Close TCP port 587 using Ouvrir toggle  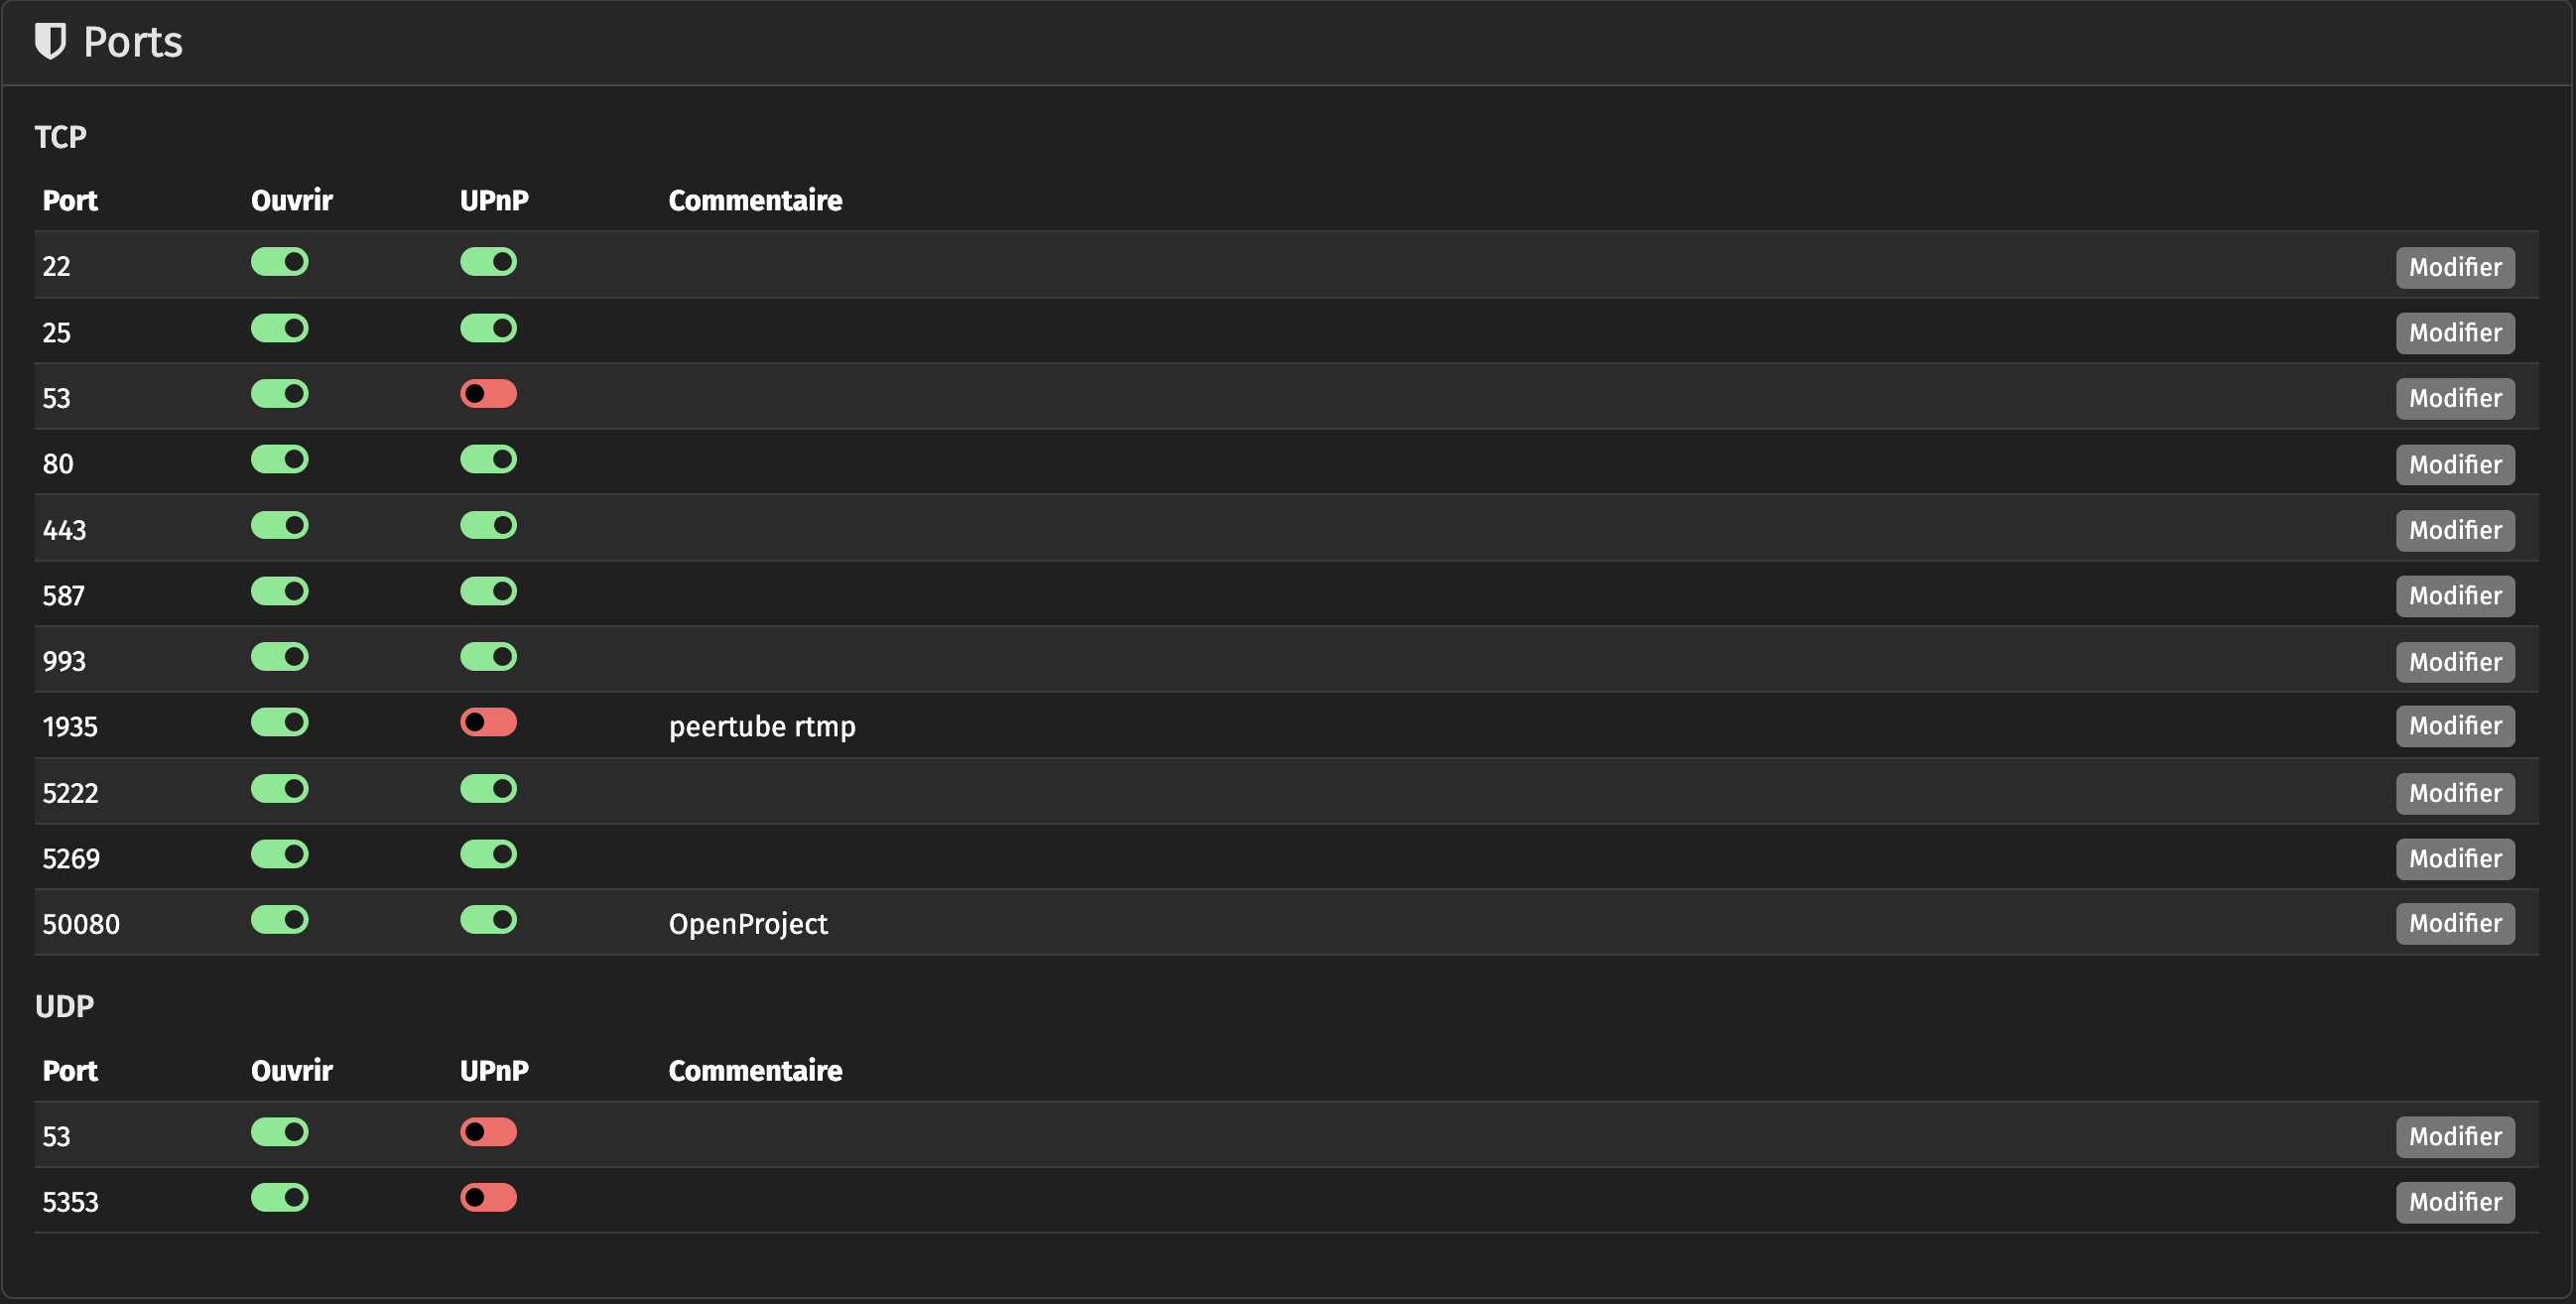pyautogui.click(x=279, y=592)
